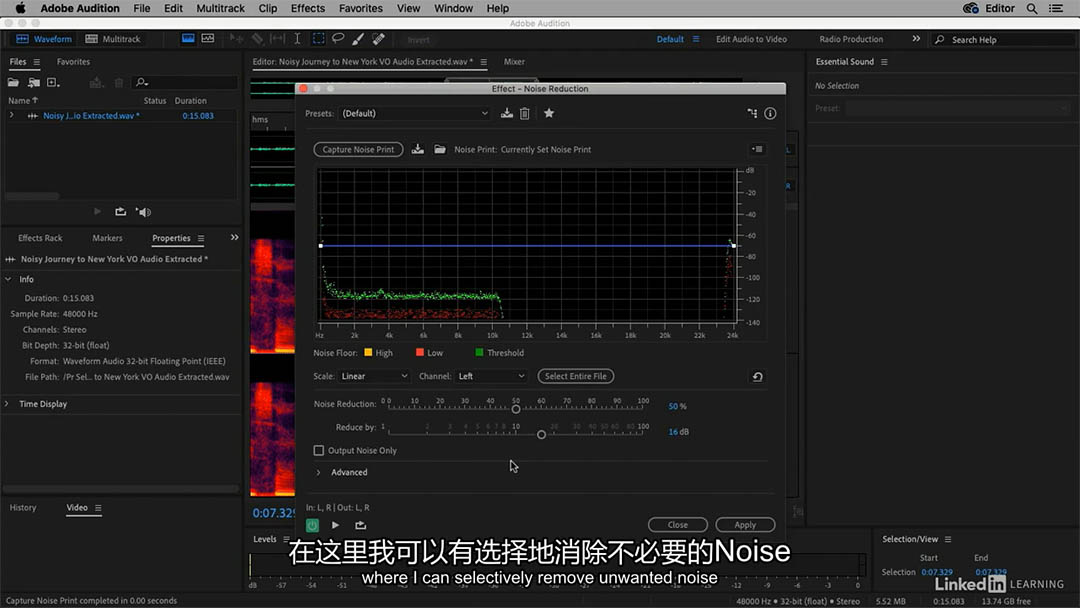
Task: Adjust the Reduce by slider handle
Action: pyautogui.click(x=541, y=434)
